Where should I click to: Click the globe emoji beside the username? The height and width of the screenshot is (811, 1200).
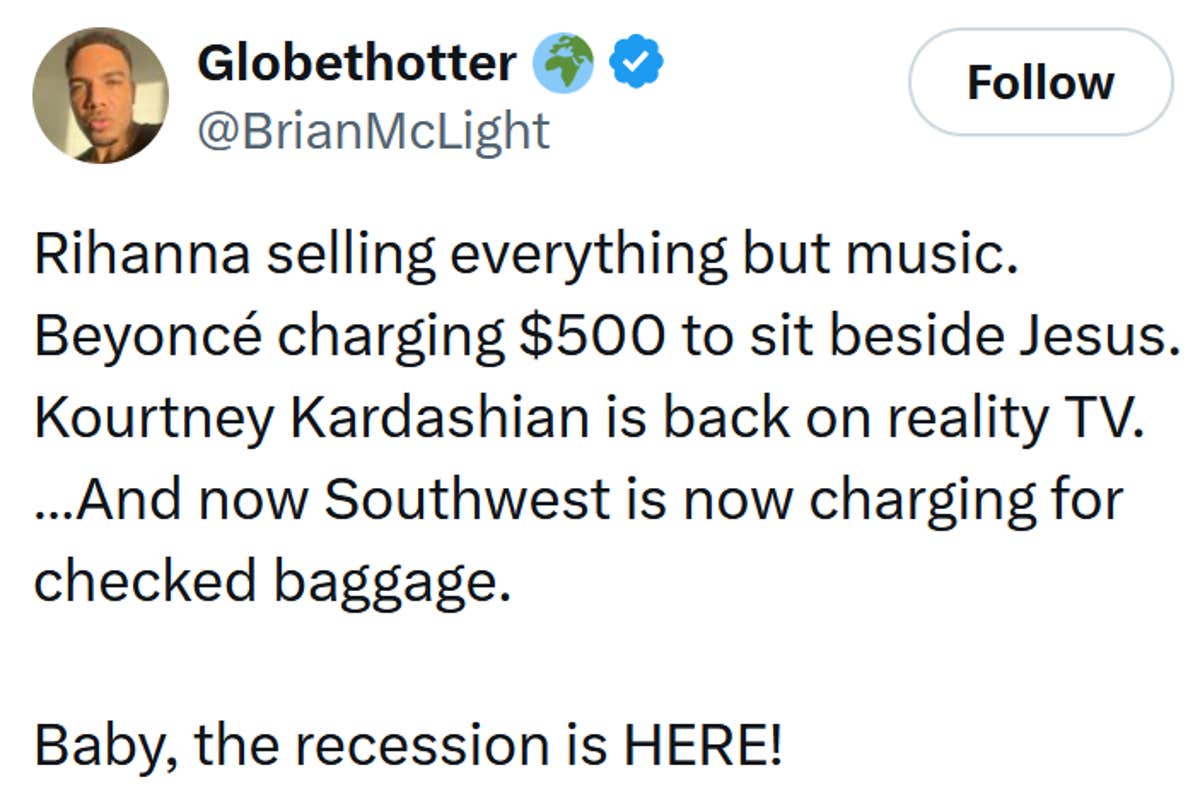pyautogui.click(x=566, y=60)
